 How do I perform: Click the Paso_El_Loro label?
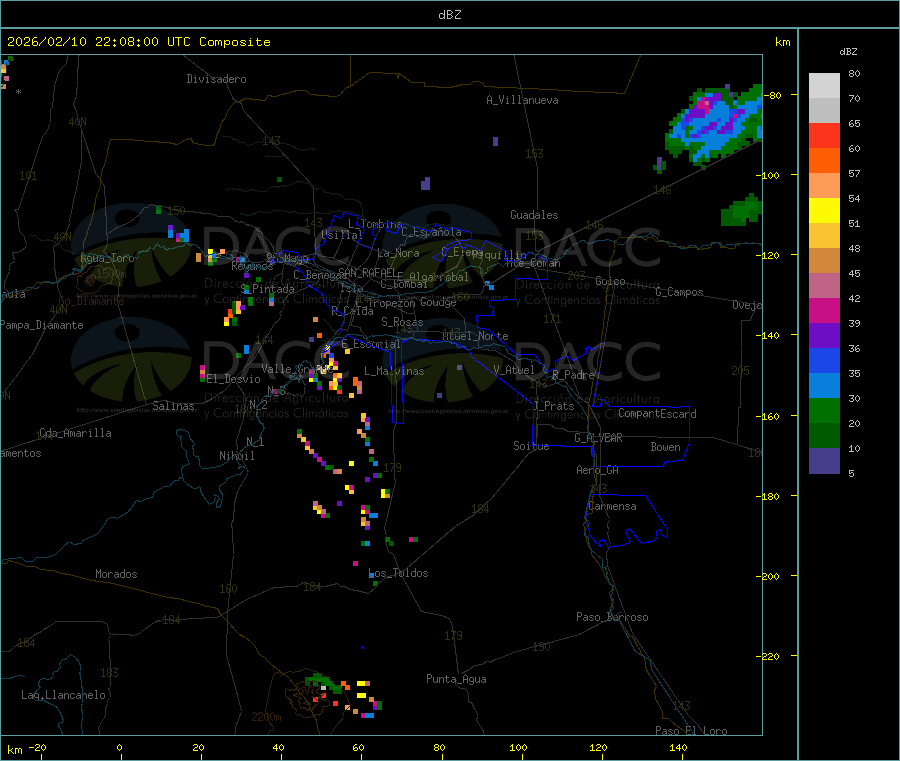pyautogui.click(x=691, y=731)
